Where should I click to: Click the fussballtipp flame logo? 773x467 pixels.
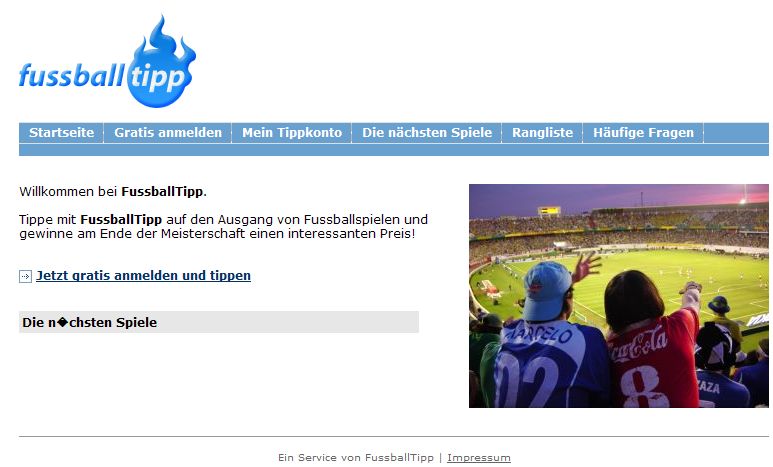pos(107,61)
